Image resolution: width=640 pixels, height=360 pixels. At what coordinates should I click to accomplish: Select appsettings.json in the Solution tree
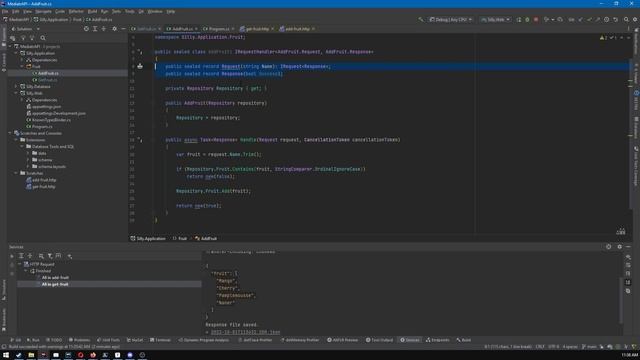[x=46, y=107]
